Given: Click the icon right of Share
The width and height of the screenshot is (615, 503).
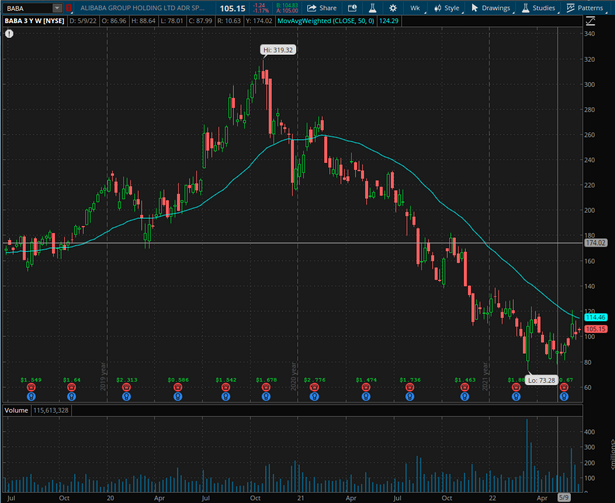Looking at the screenshot, I should [352, 8].
